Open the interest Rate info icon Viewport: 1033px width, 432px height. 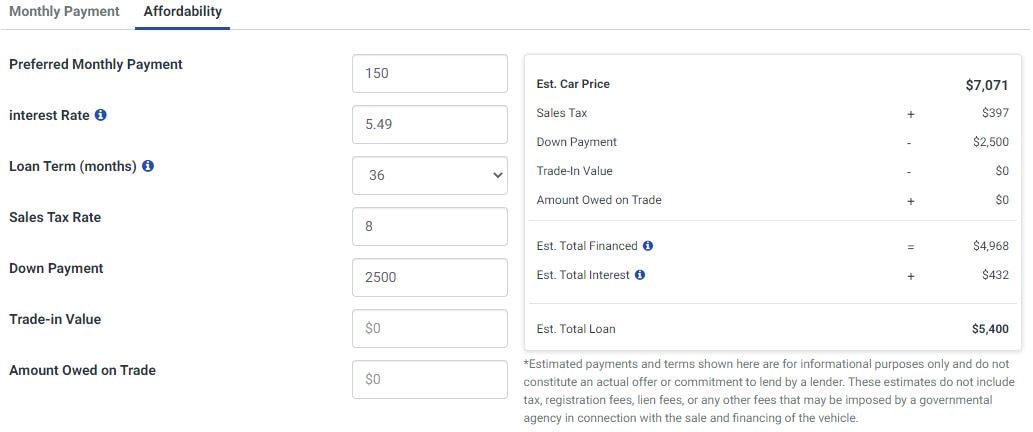click(100, 115)
